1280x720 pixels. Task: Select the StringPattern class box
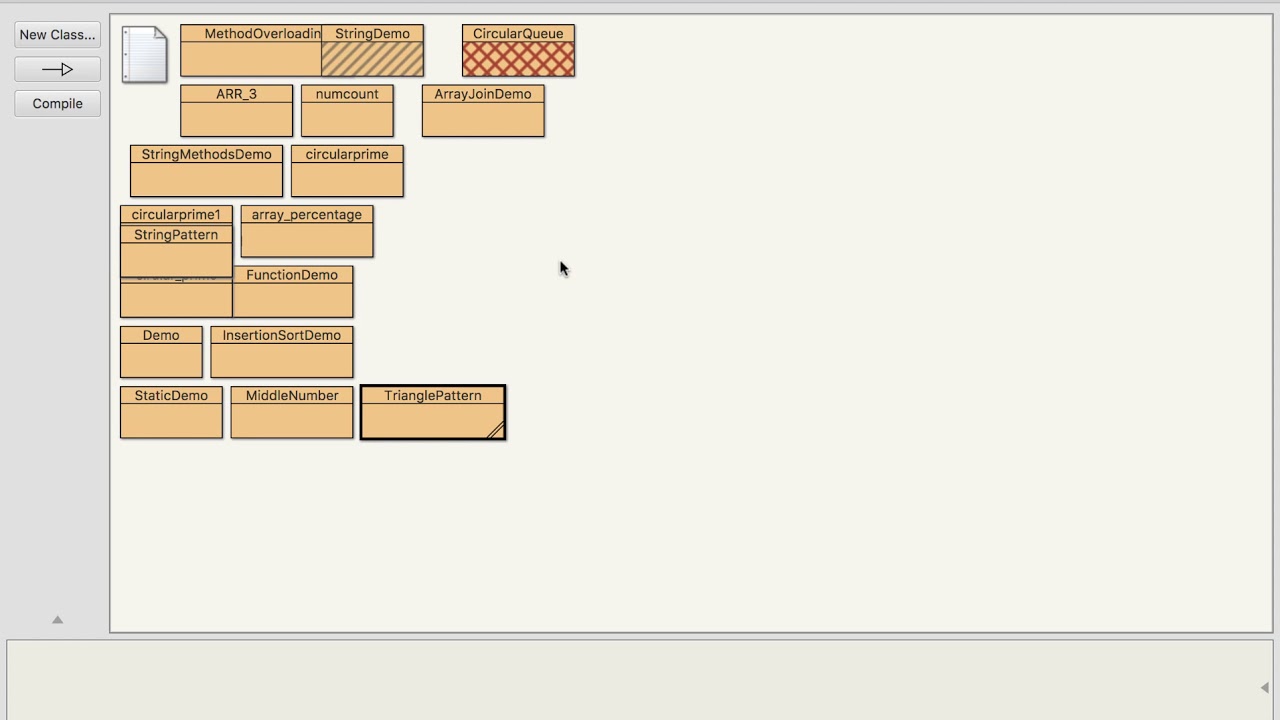click(x=176, y=252)
